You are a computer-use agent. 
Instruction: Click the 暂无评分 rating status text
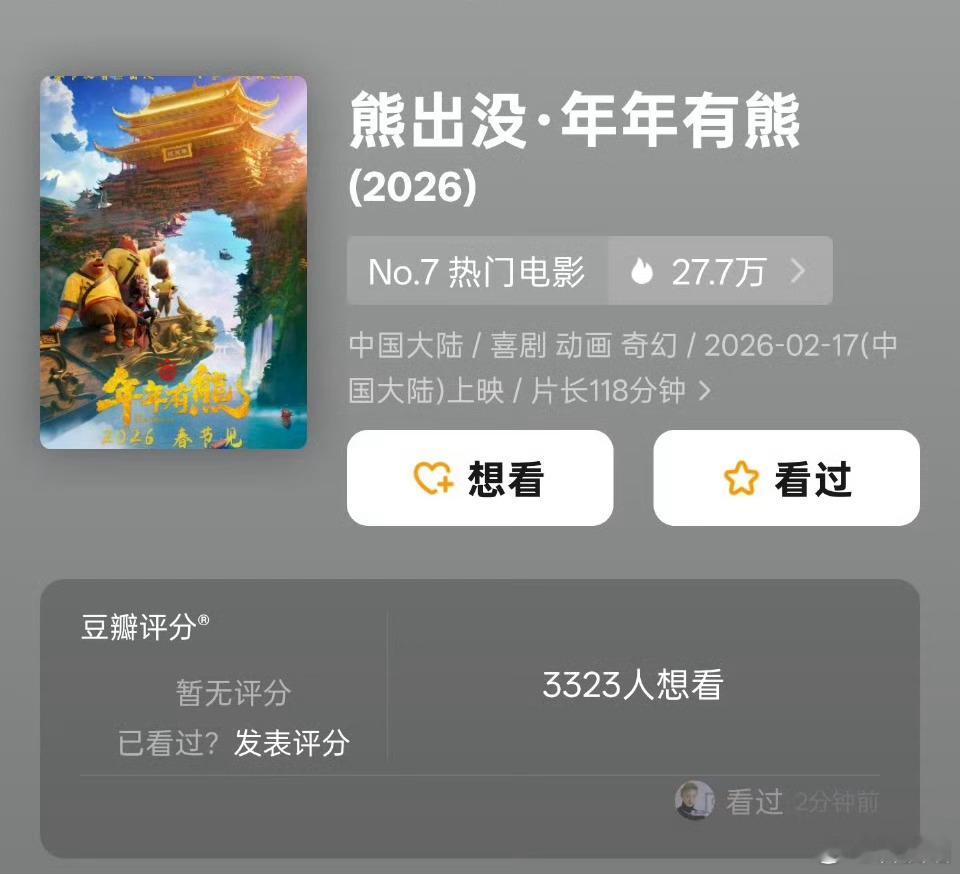233,693
